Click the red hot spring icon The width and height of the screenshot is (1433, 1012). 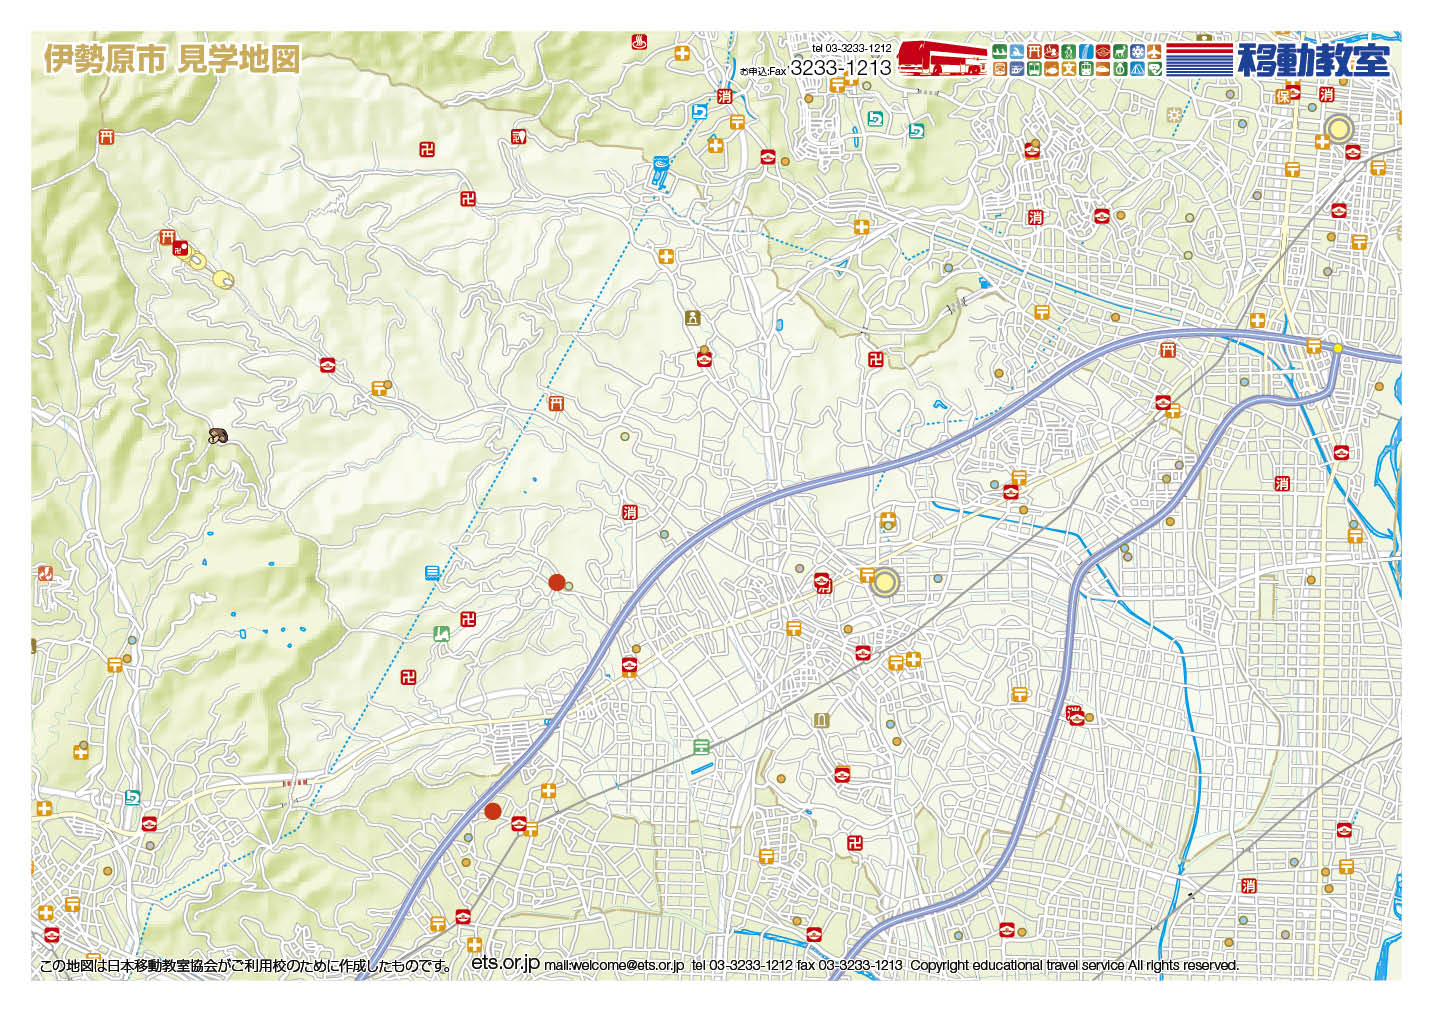pyautogui.click(x=640, y=43)
